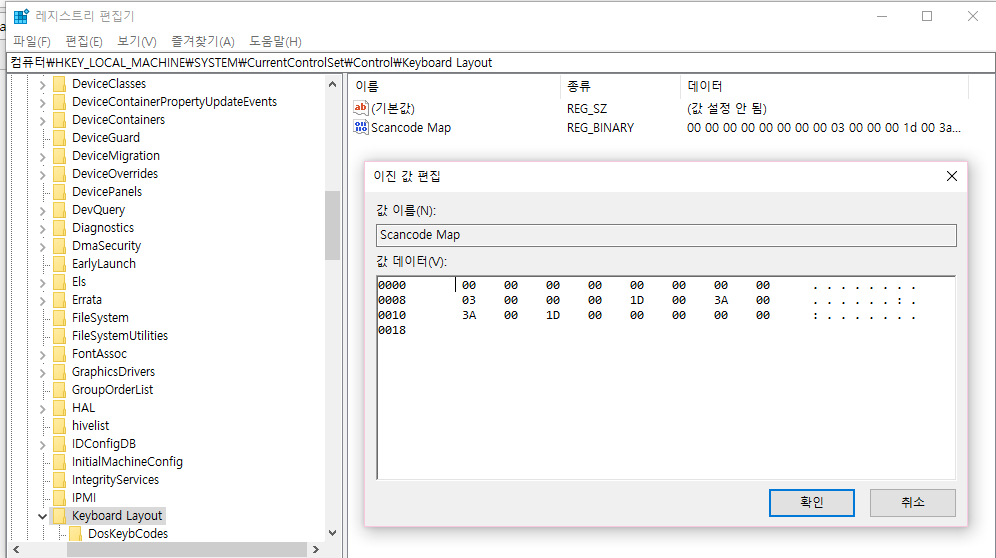Expand the DevQuery key

pos(43,210)
